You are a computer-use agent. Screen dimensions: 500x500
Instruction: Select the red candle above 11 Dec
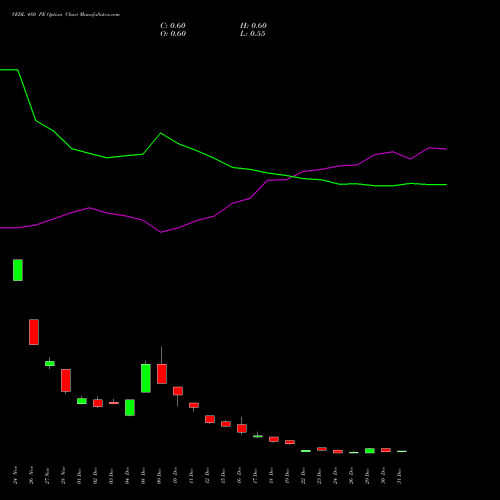pos(194,405)
